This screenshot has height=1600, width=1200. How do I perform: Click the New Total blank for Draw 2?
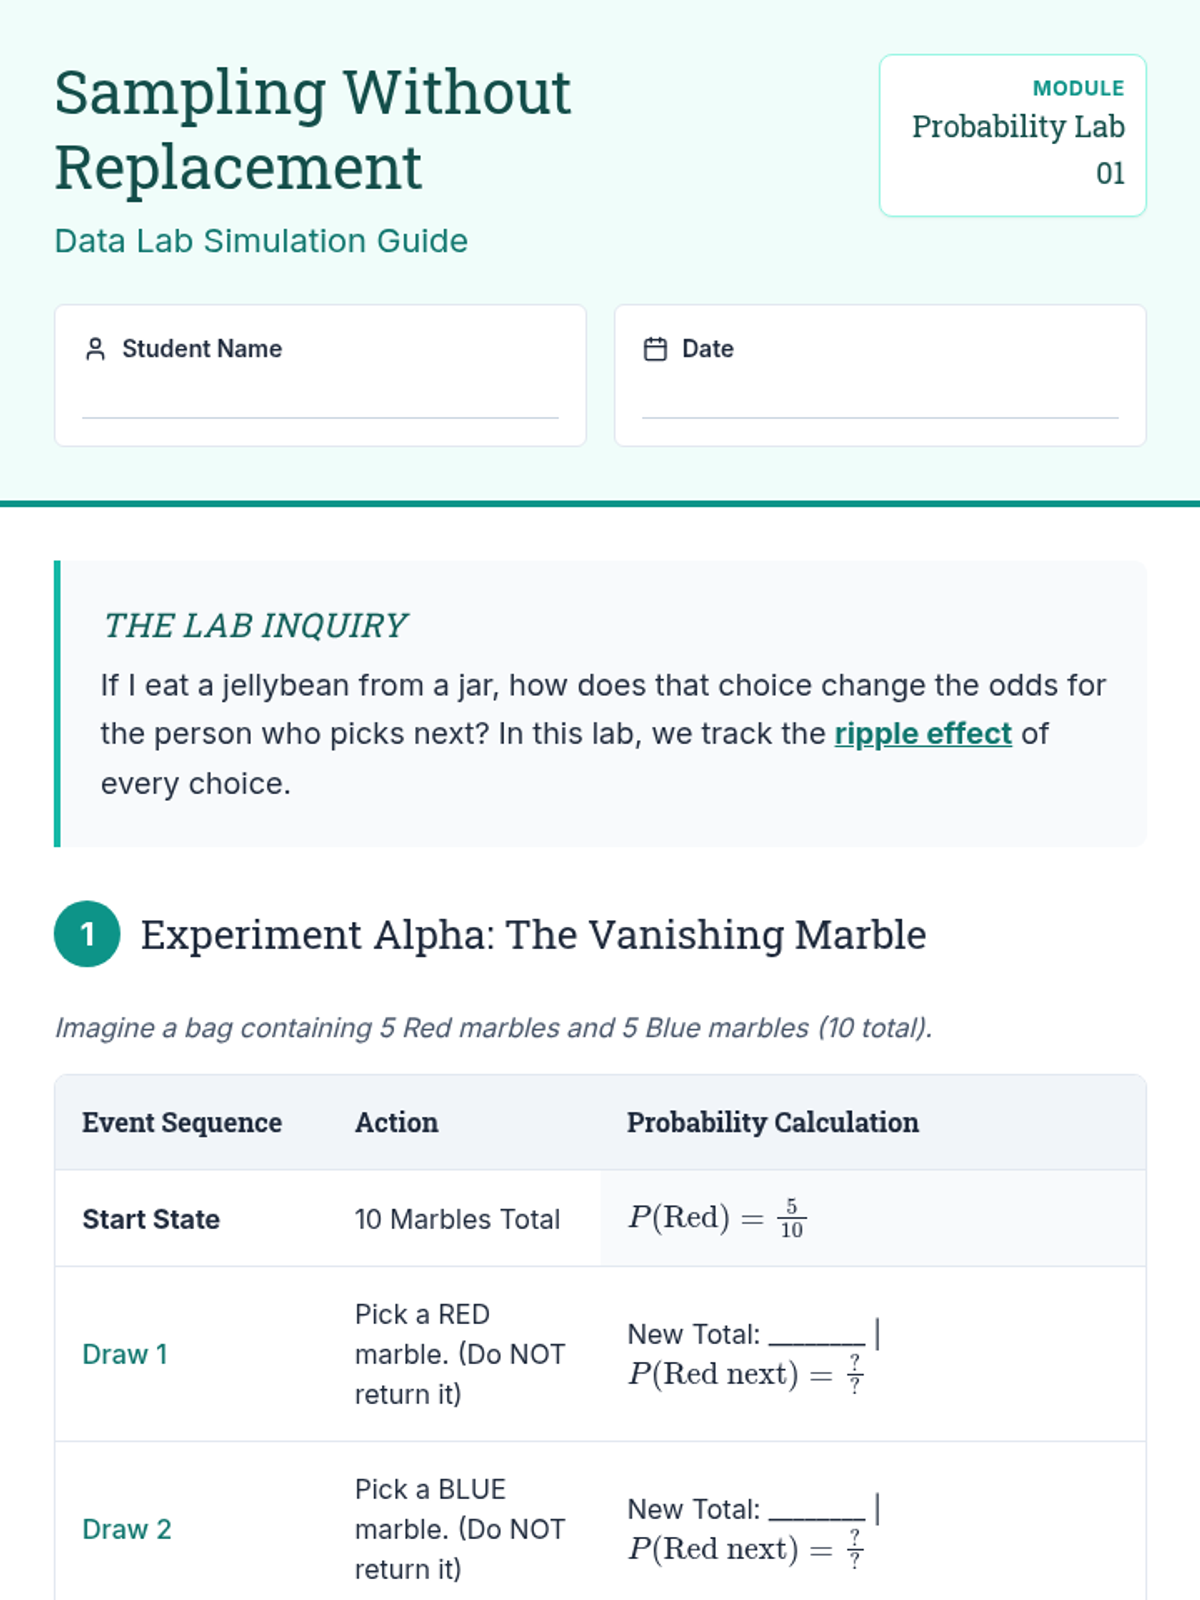click(x=817, y=1510)
